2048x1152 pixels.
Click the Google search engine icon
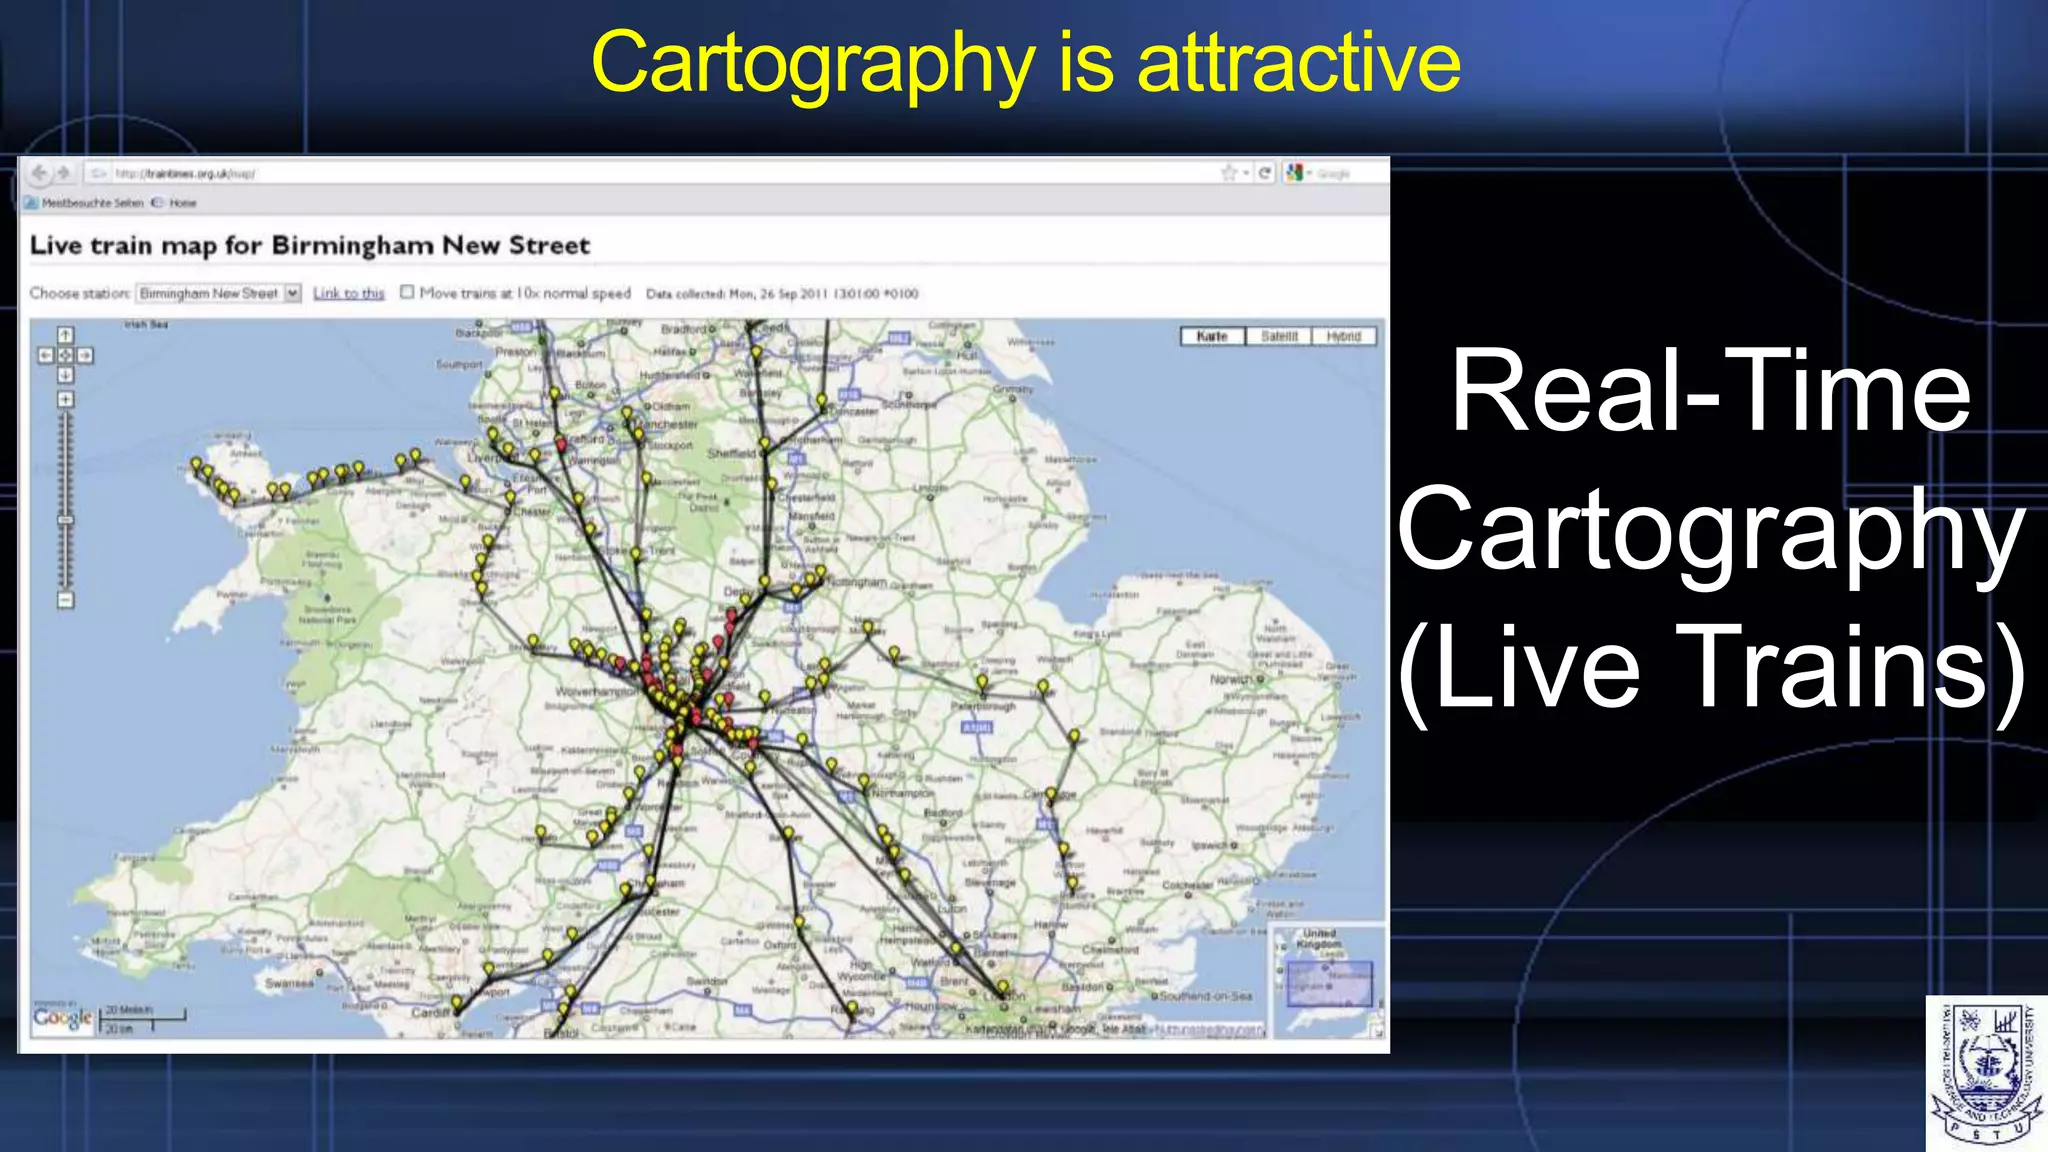tap(1295, 173)
